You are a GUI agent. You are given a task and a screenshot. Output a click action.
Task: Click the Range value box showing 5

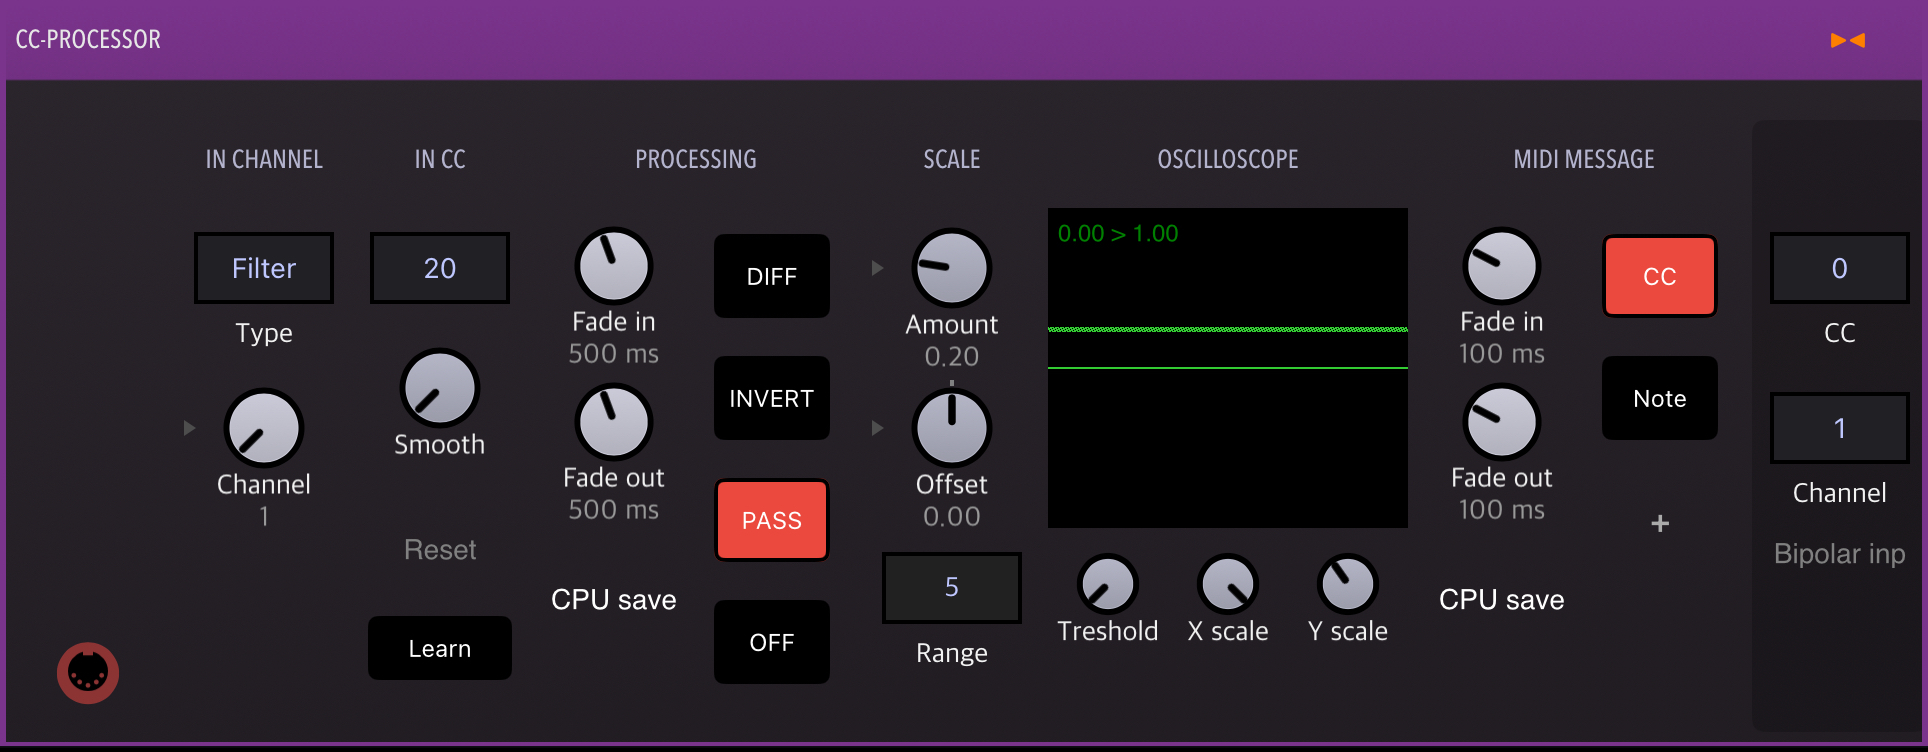click(952, 588)
